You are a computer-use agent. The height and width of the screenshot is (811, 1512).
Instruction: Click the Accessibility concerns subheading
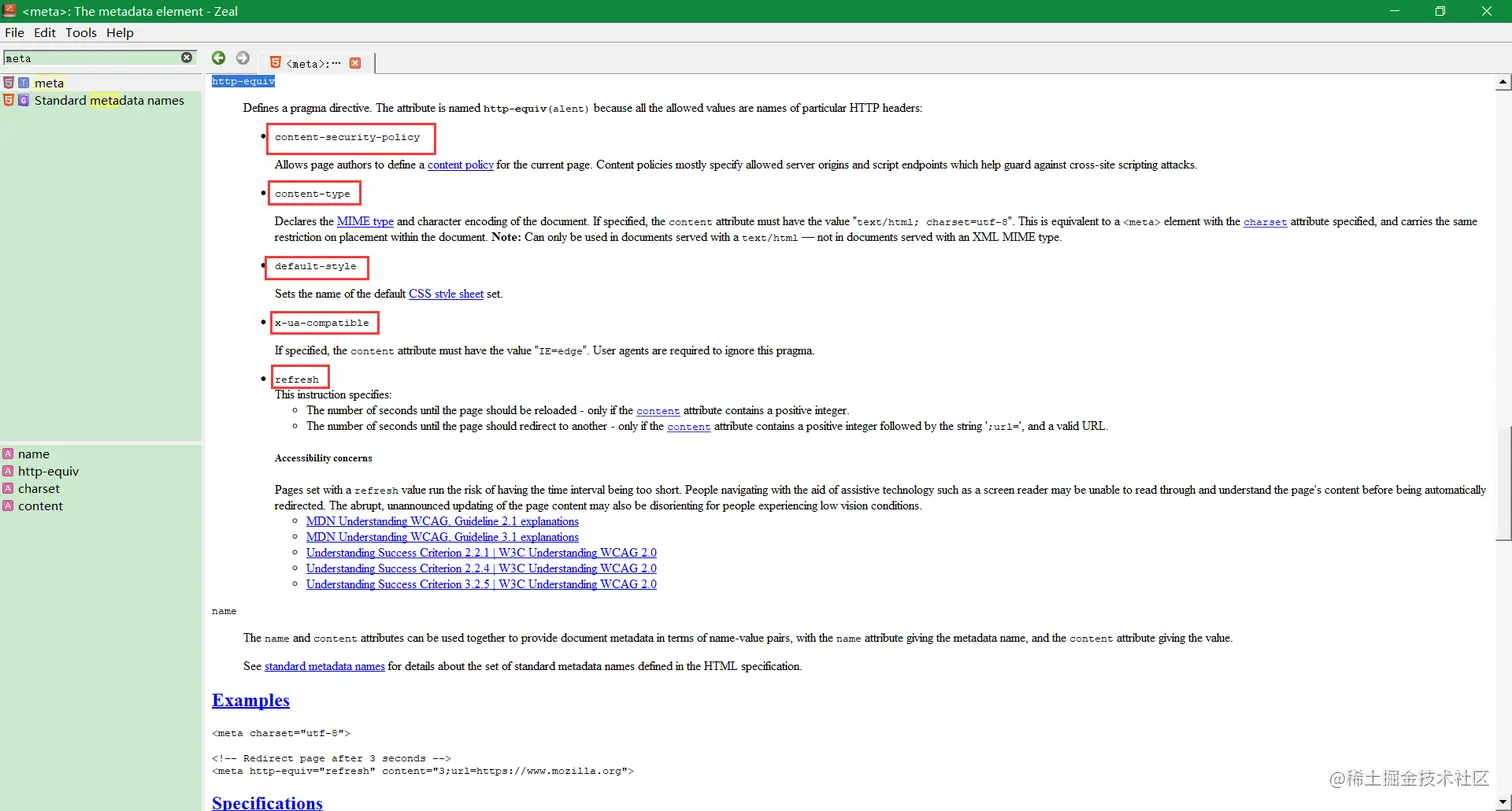click(x=323, y=458)
